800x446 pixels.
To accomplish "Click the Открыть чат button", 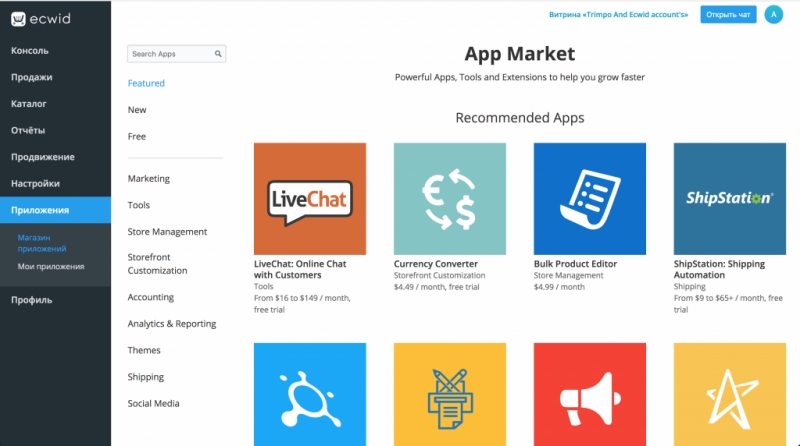I will pos(728,14).
